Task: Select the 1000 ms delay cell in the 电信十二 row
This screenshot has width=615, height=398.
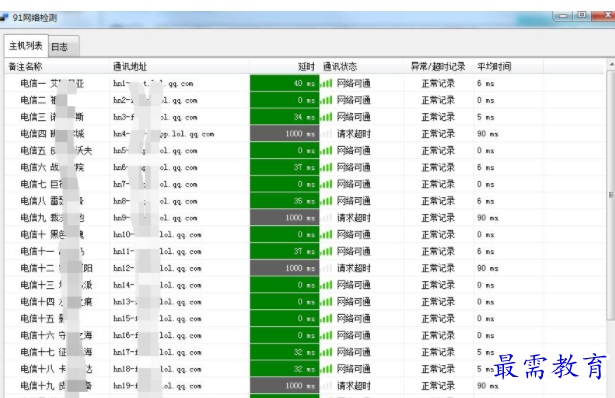Action: (284, 268)
